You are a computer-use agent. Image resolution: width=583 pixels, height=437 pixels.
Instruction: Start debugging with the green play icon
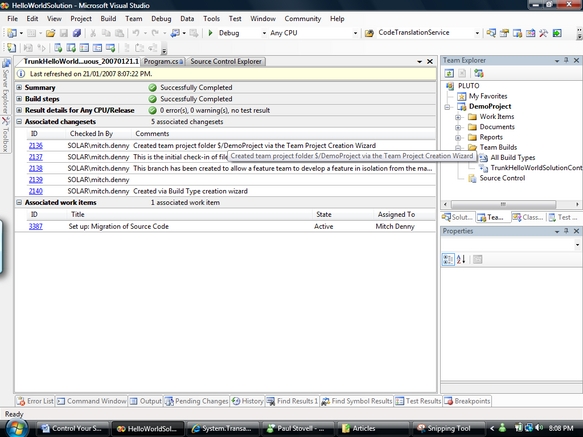[210, 33]
